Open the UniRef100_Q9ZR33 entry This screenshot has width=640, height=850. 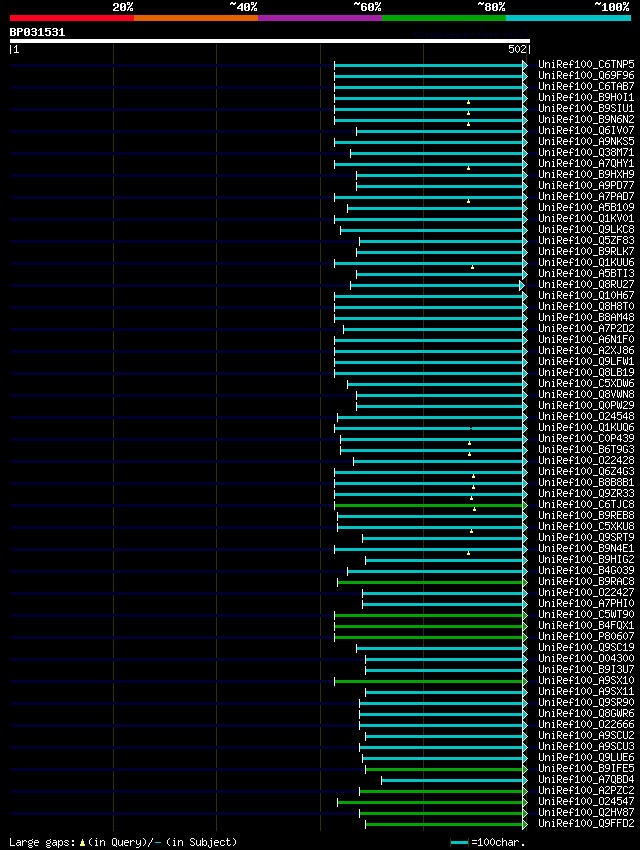[586, 493]
